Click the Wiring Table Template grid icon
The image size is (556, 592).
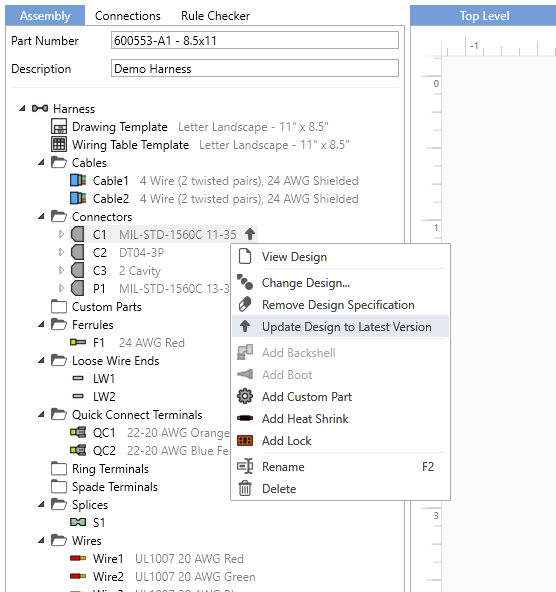[59, 145]
